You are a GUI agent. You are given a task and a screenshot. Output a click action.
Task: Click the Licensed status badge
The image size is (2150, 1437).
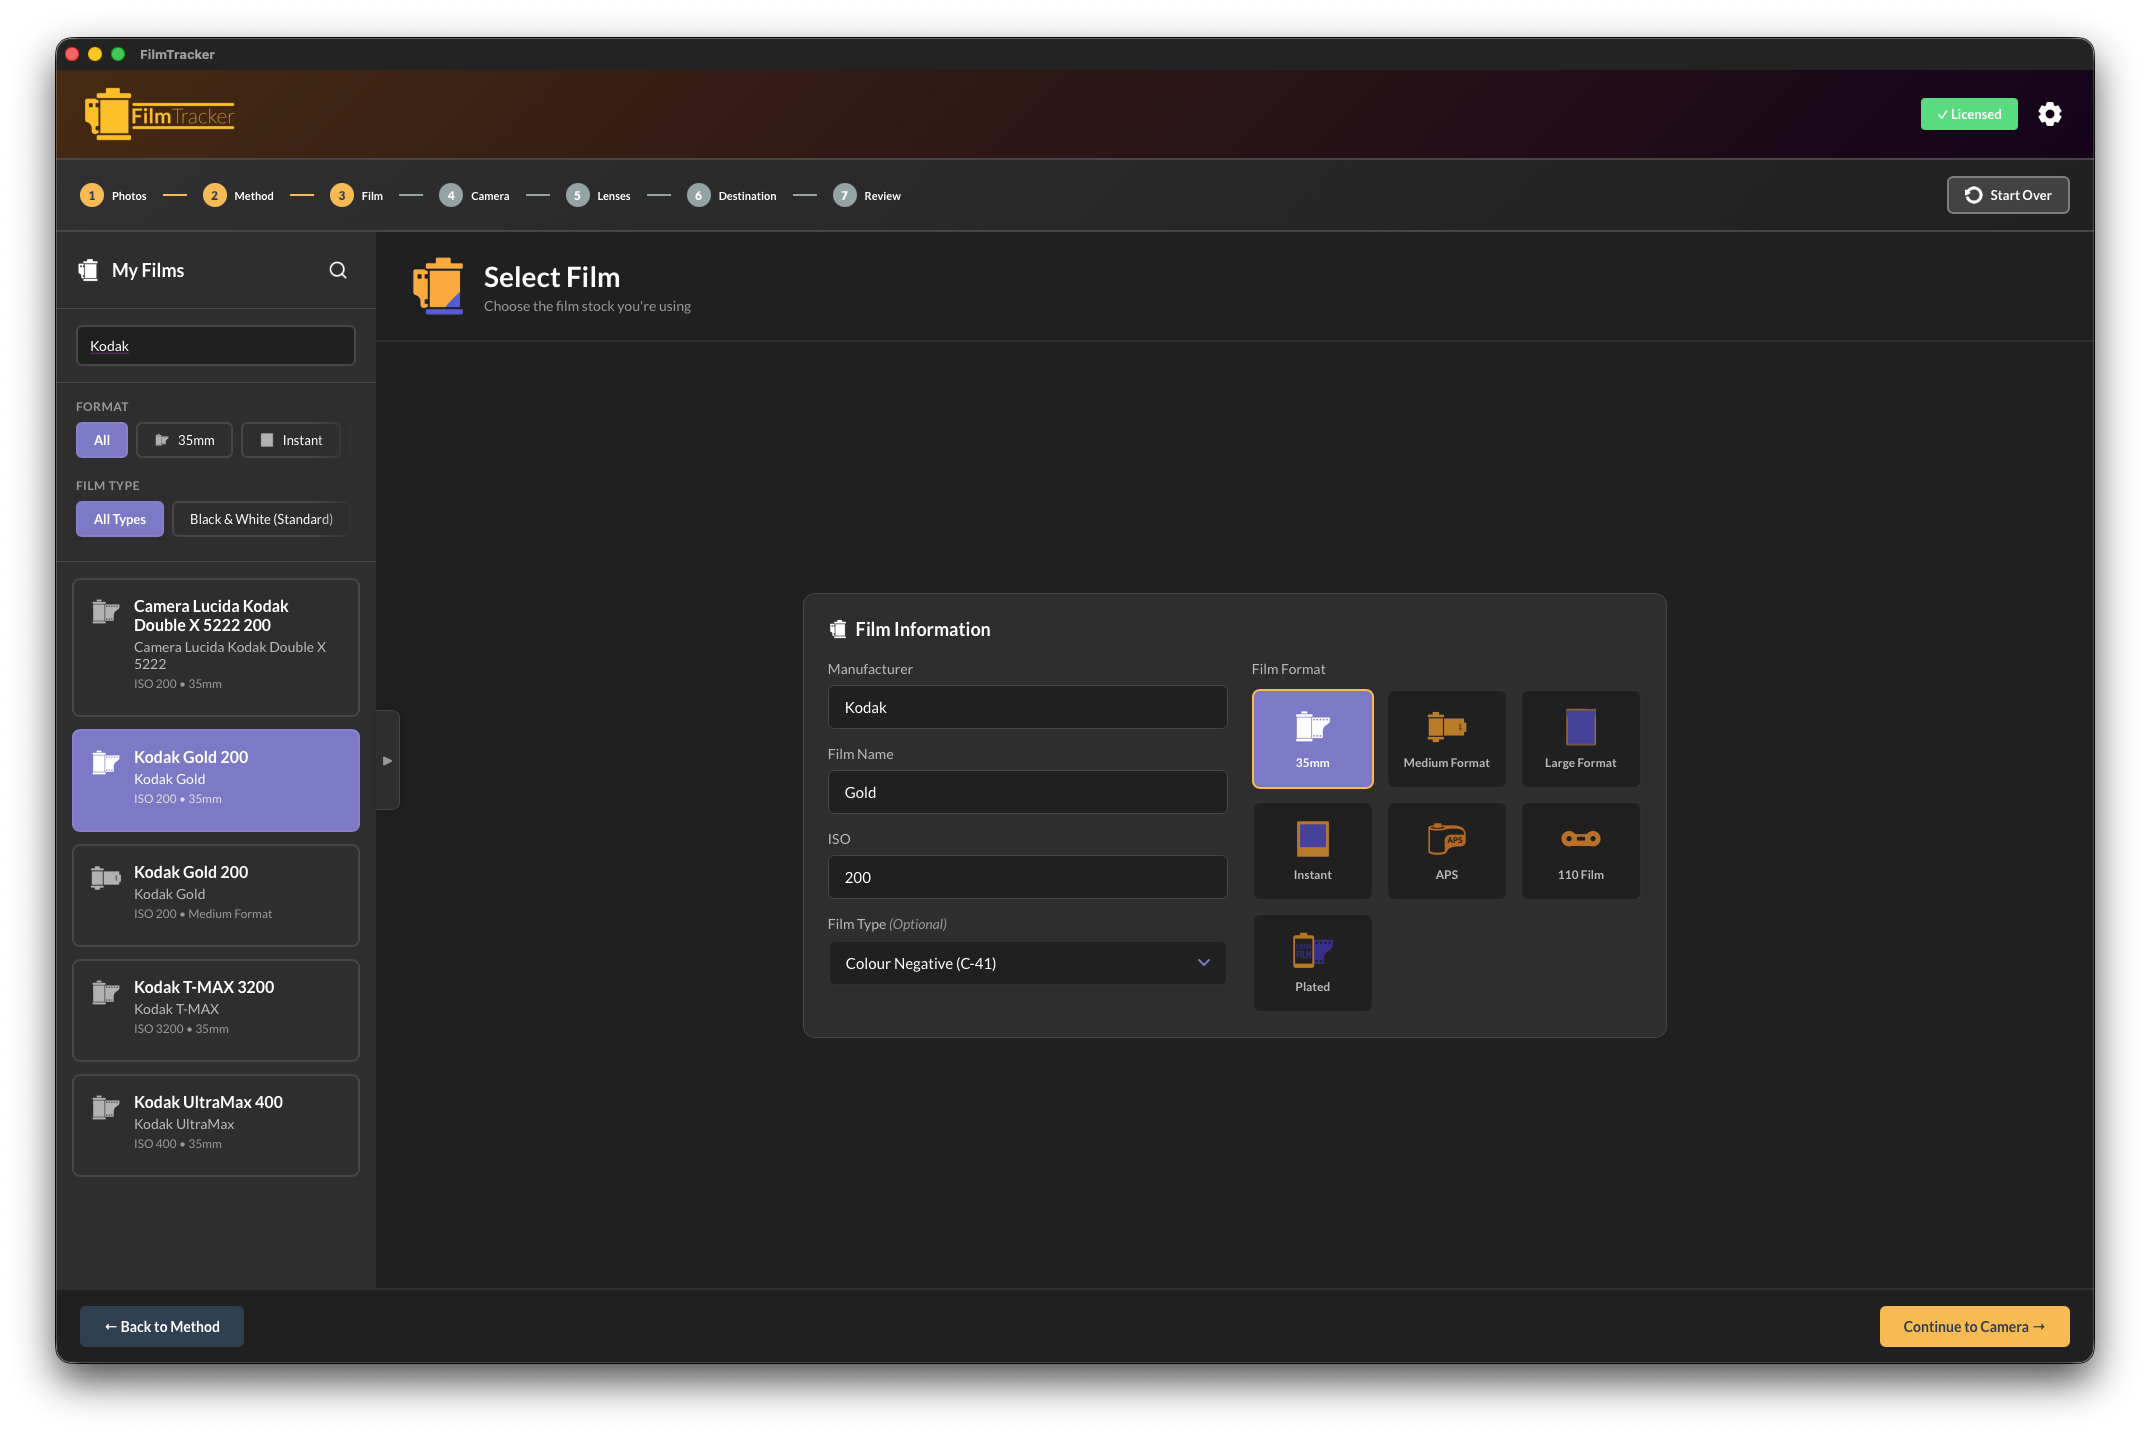[1968, 114]
